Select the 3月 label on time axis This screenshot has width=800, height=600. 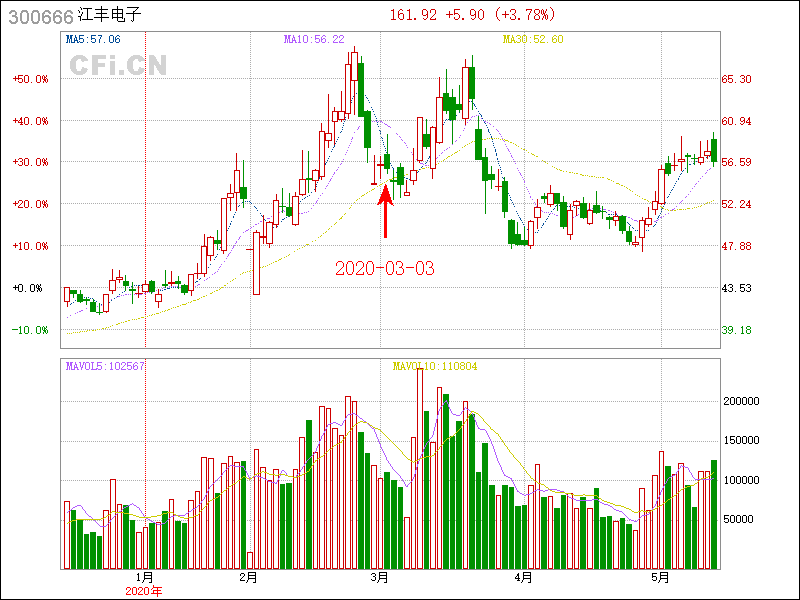point(379,577)
